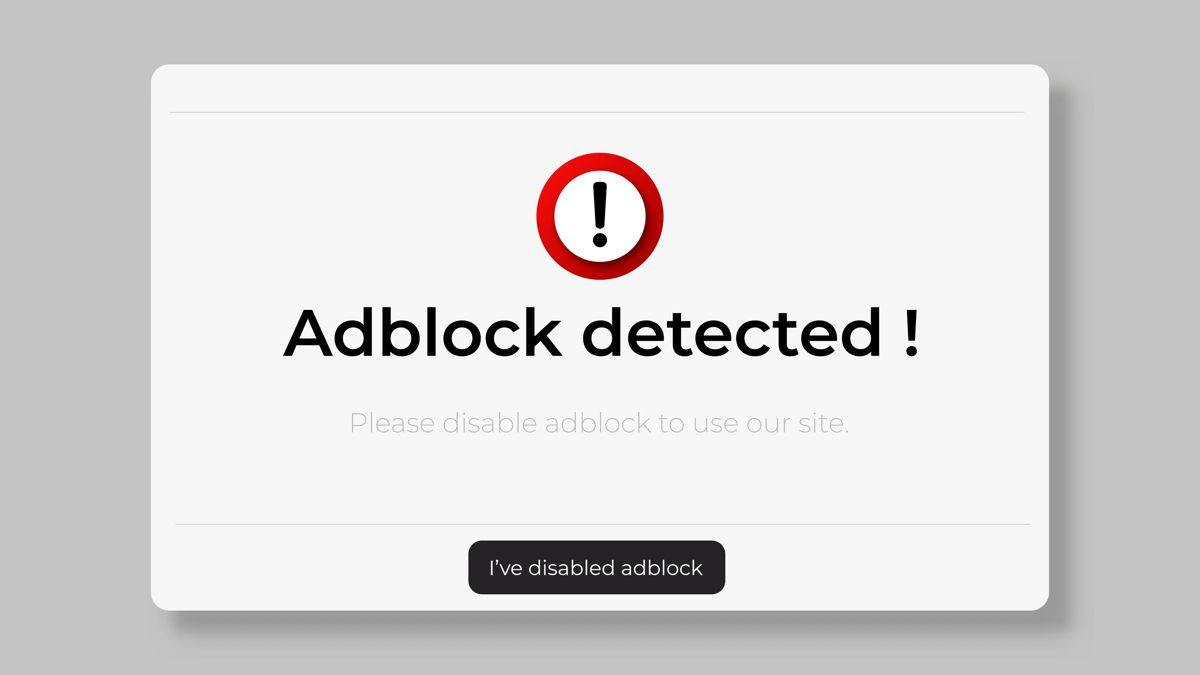Click the exclamation mark in the heading

(912, 333)
